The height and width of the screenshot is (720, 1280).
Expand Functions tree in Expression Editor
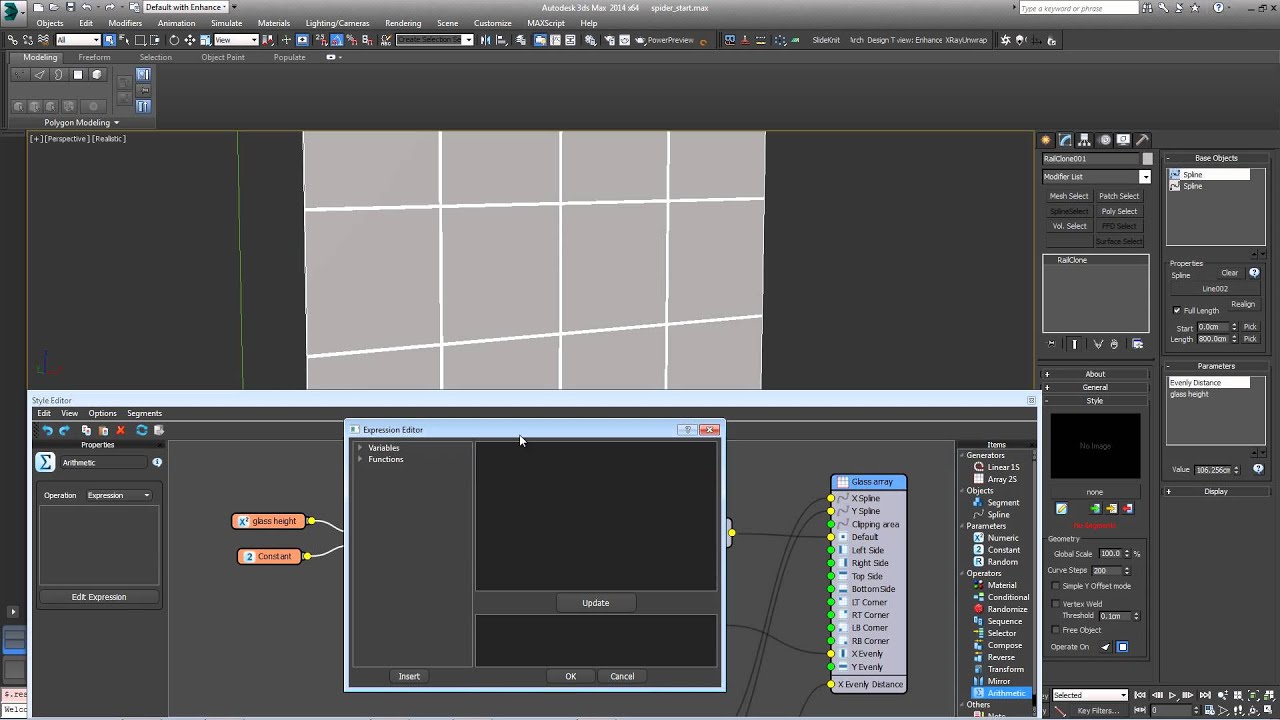(x=360, y=459)
